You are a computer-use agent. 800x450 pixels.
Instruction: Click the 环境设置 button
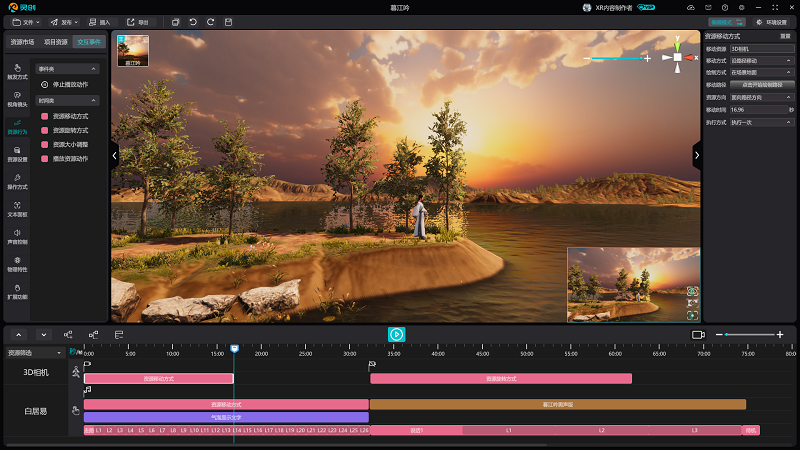tap(772, 21)
